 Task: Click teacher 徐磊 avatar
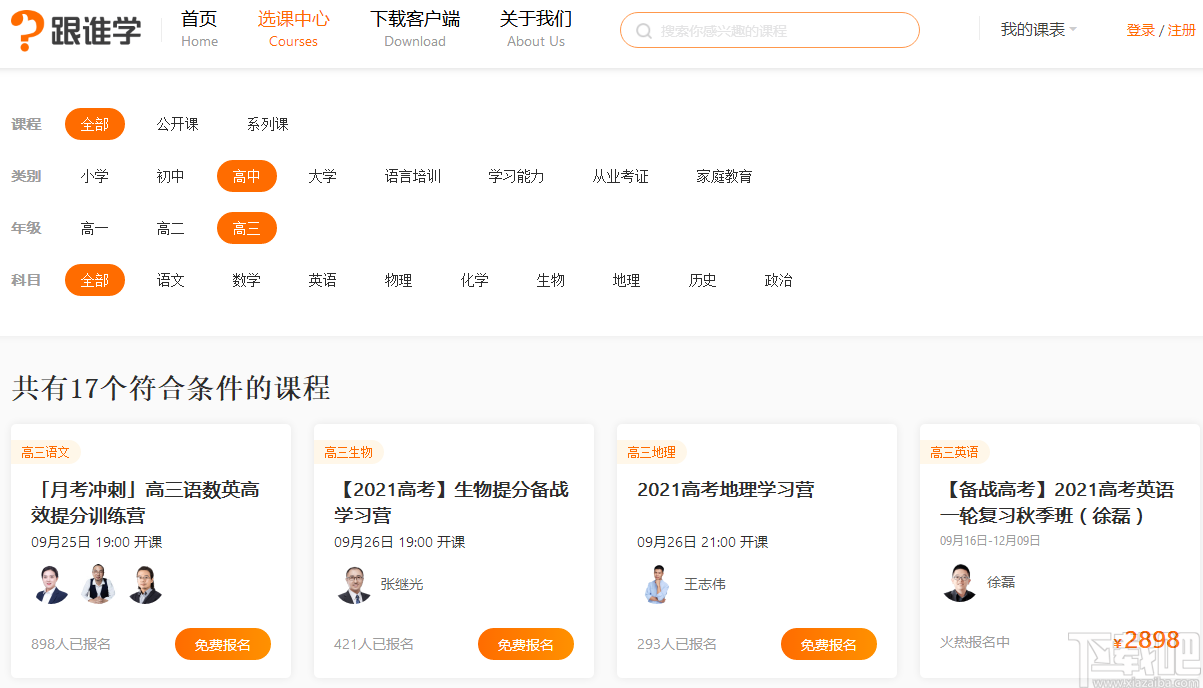click(x=960, y=582)
